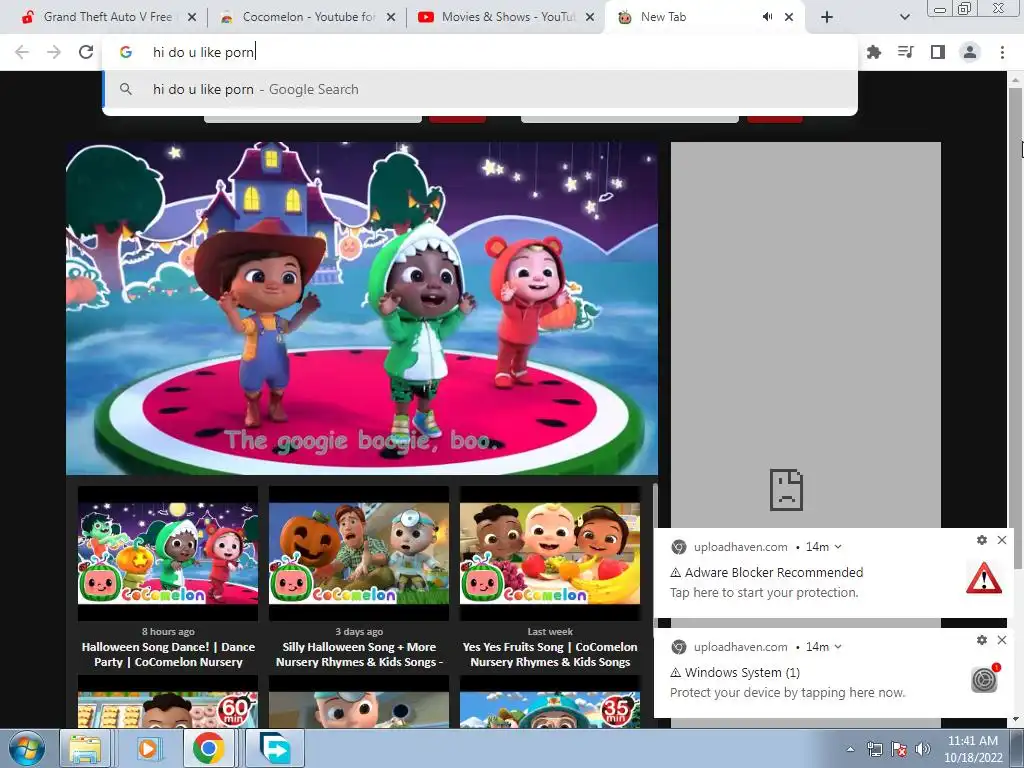The image size is (1024, 768).
Task: Open a new tab with plus button
Action: [827, 17]
